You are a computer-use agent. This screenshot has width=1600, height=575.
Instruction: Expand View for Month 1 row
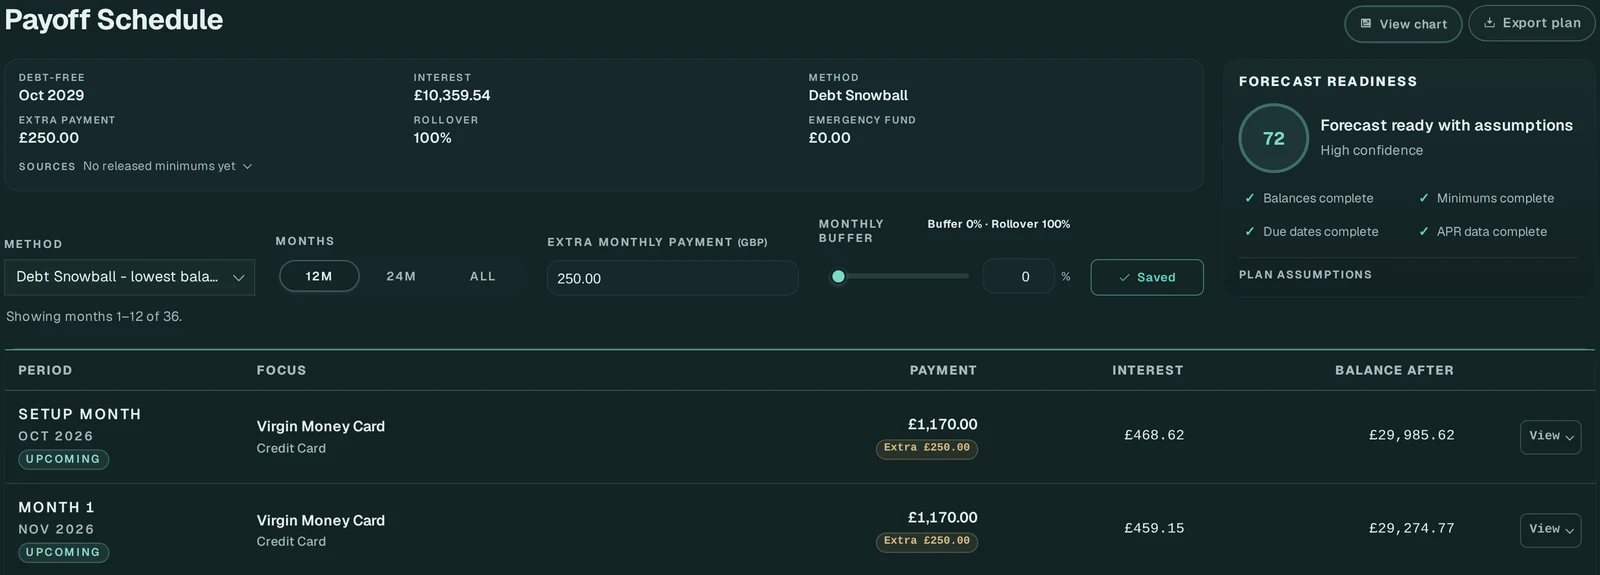click(x=1550, y=530)
